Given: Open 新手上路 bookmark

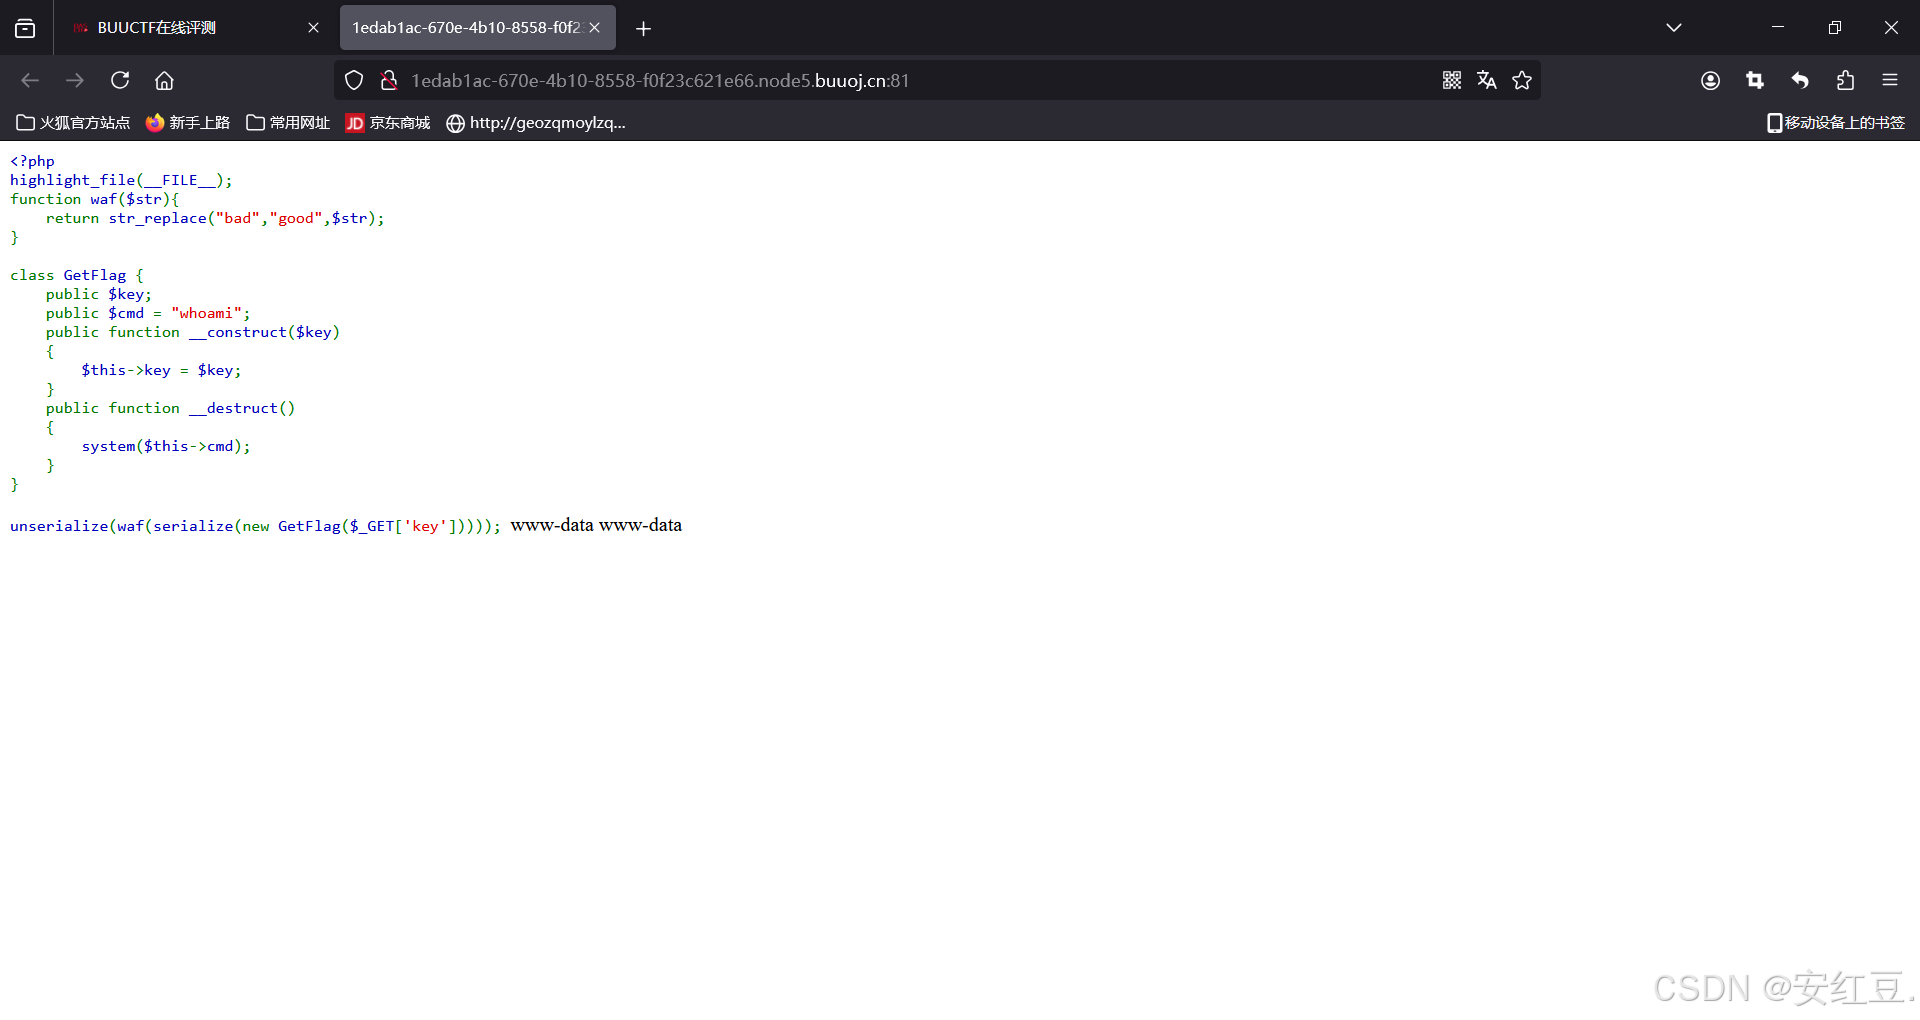Looking at the screenshot, I should 188,123.
